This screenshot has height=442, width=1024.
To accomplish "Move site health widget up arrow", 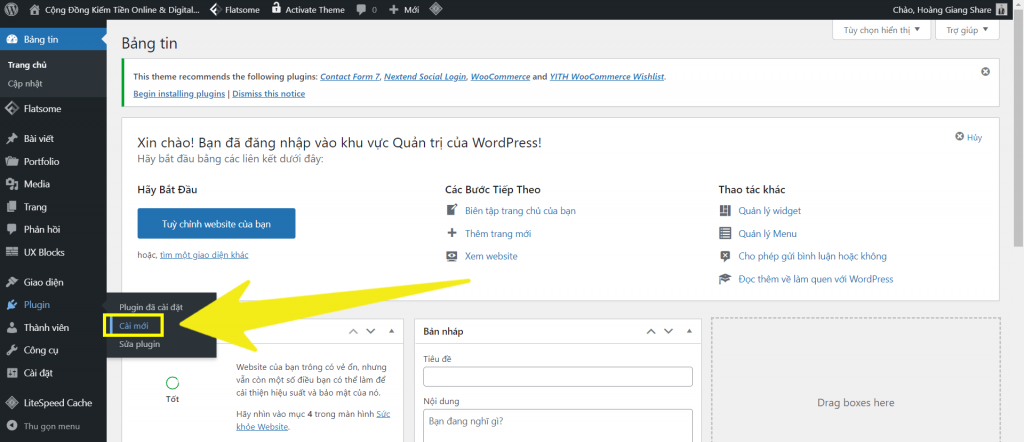I will pos(353,331).
